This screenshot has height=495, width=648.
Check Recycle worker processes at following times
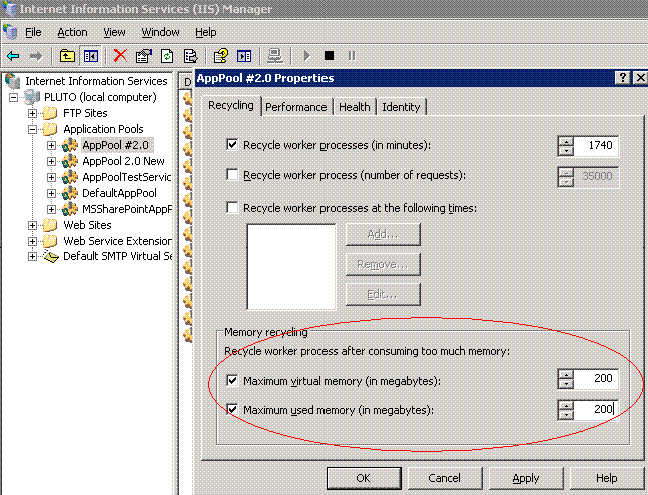232,207
